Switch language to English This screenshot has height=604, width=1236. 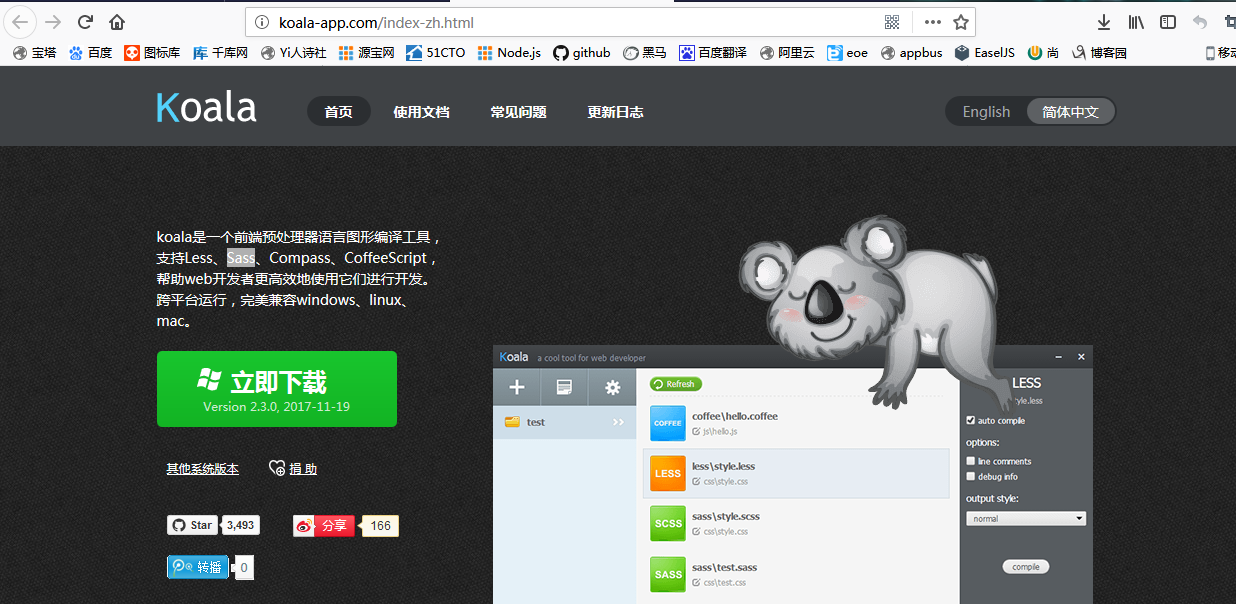click(986, 112)
